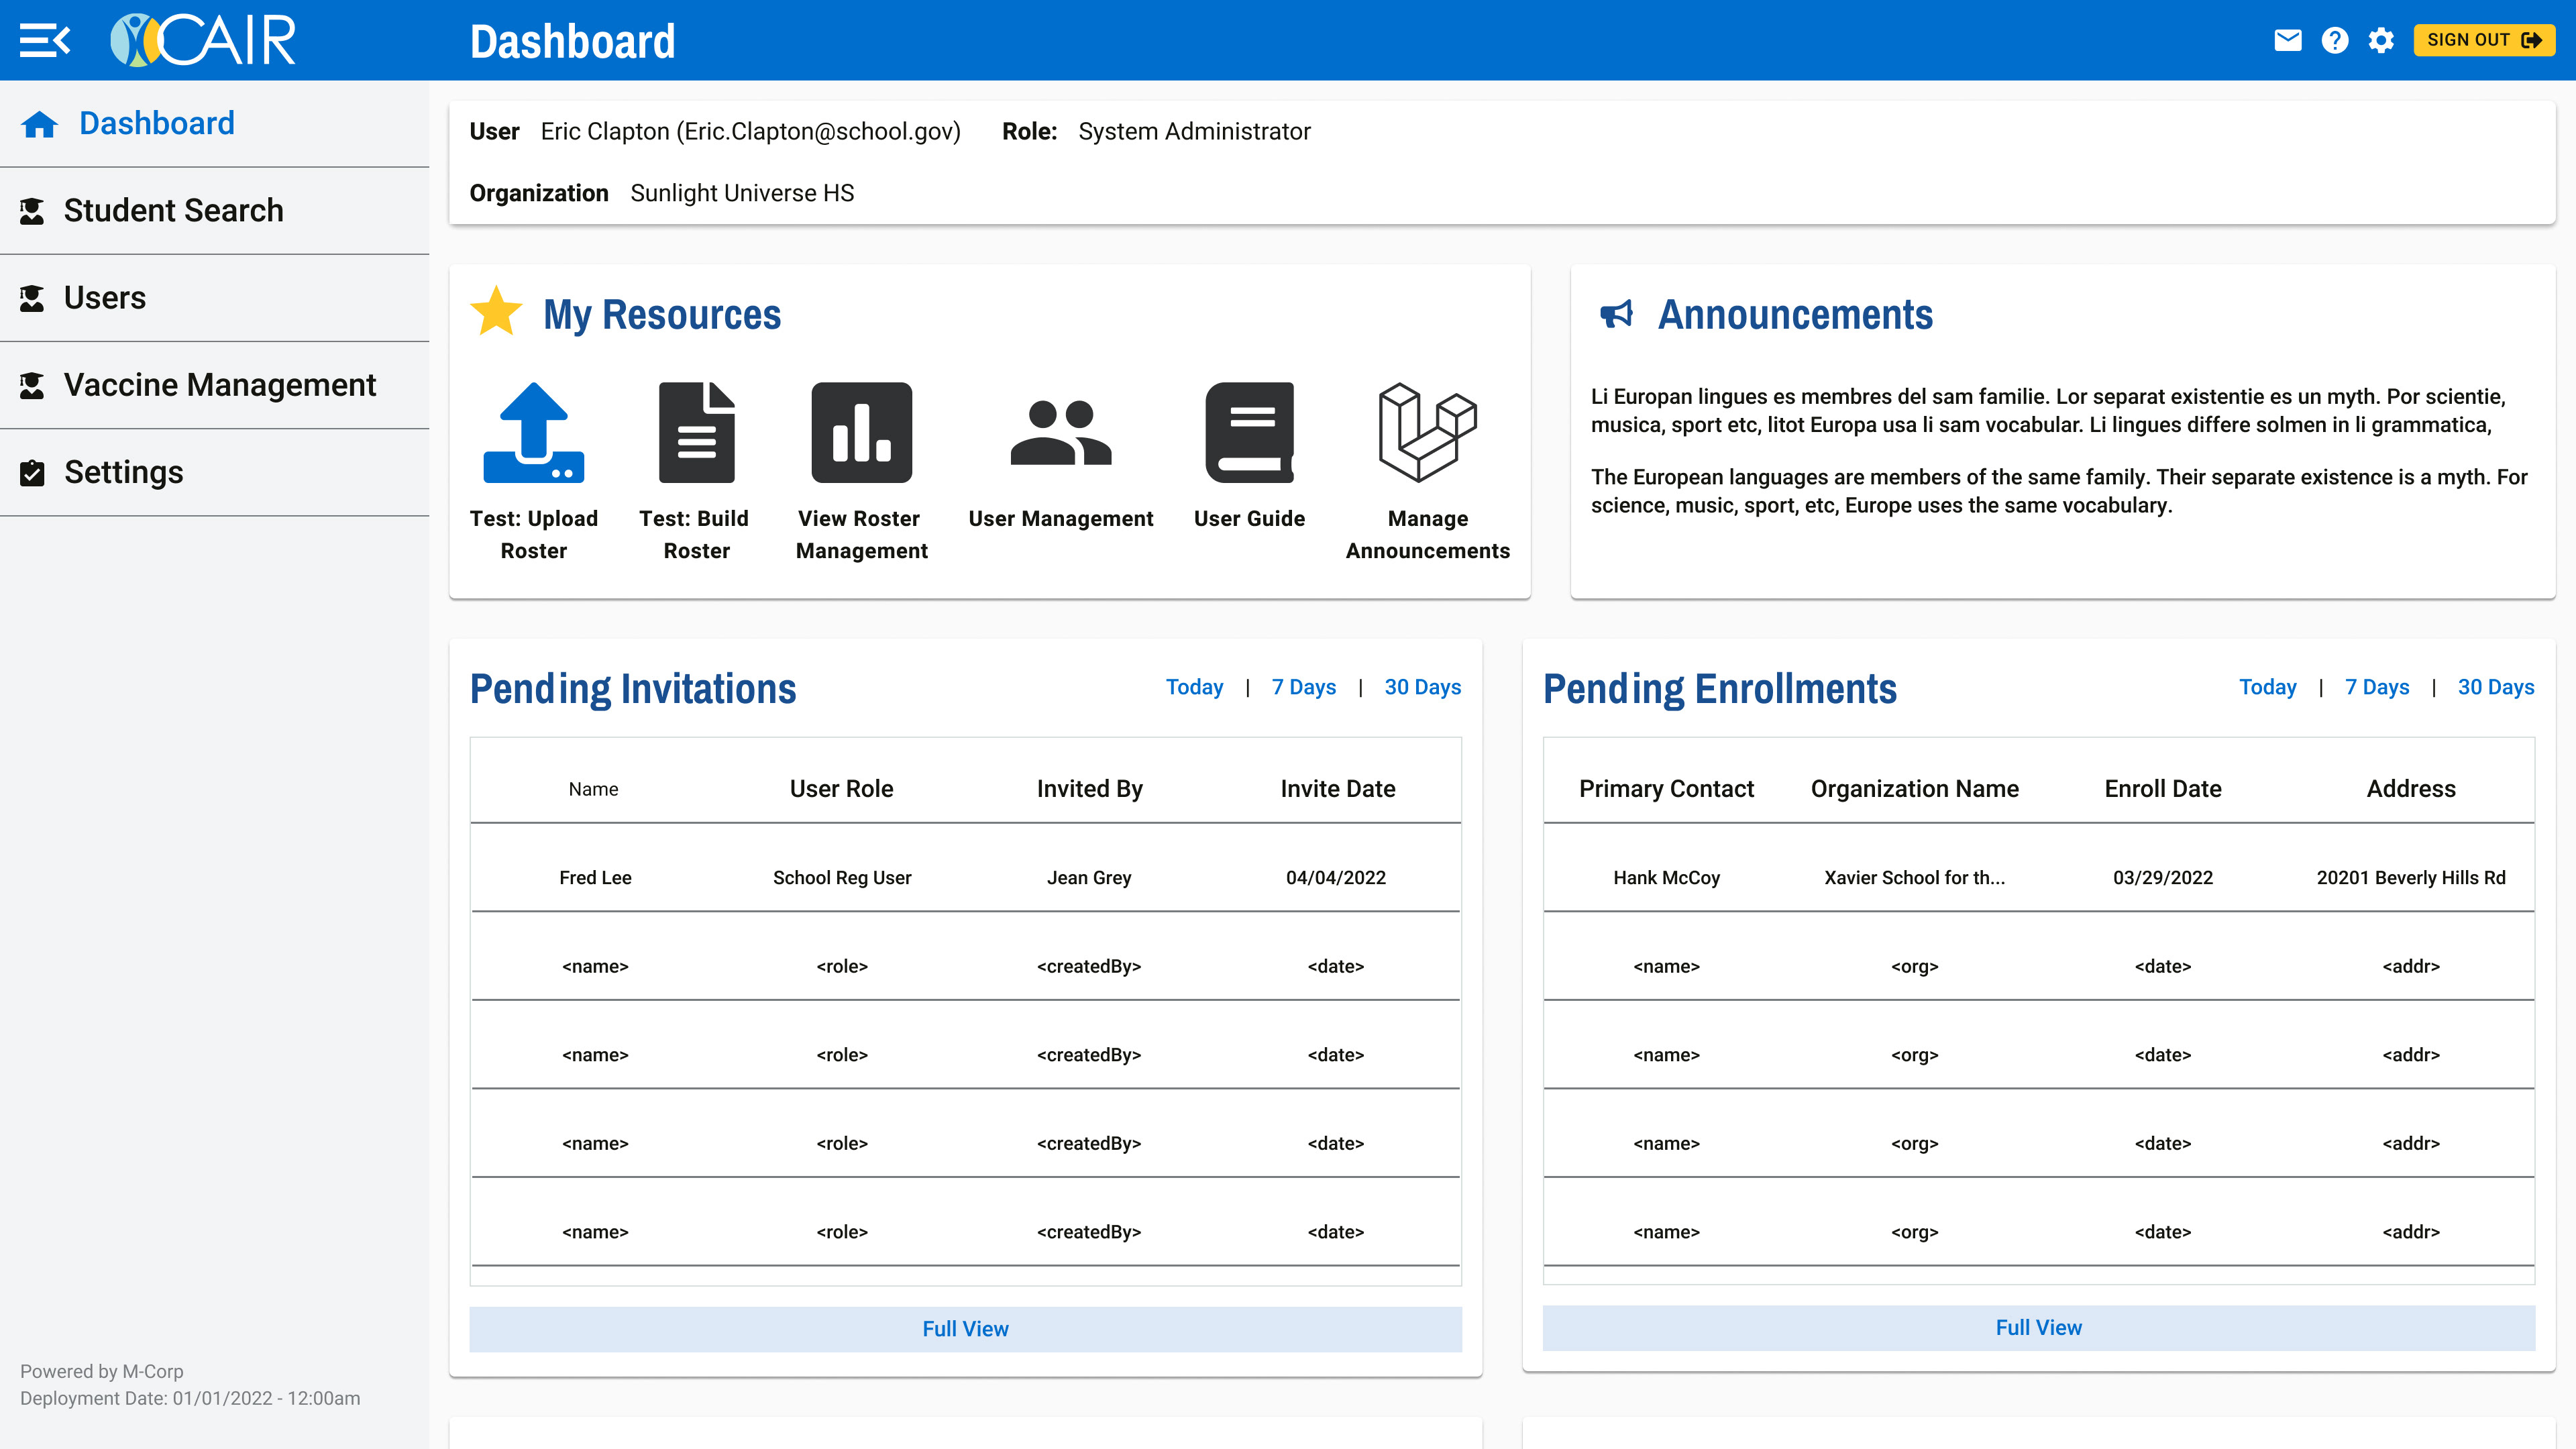The image size is (2576, 1449).
Task: Collapse the sidebar with the hamburger icon
Action: [45, 40]
